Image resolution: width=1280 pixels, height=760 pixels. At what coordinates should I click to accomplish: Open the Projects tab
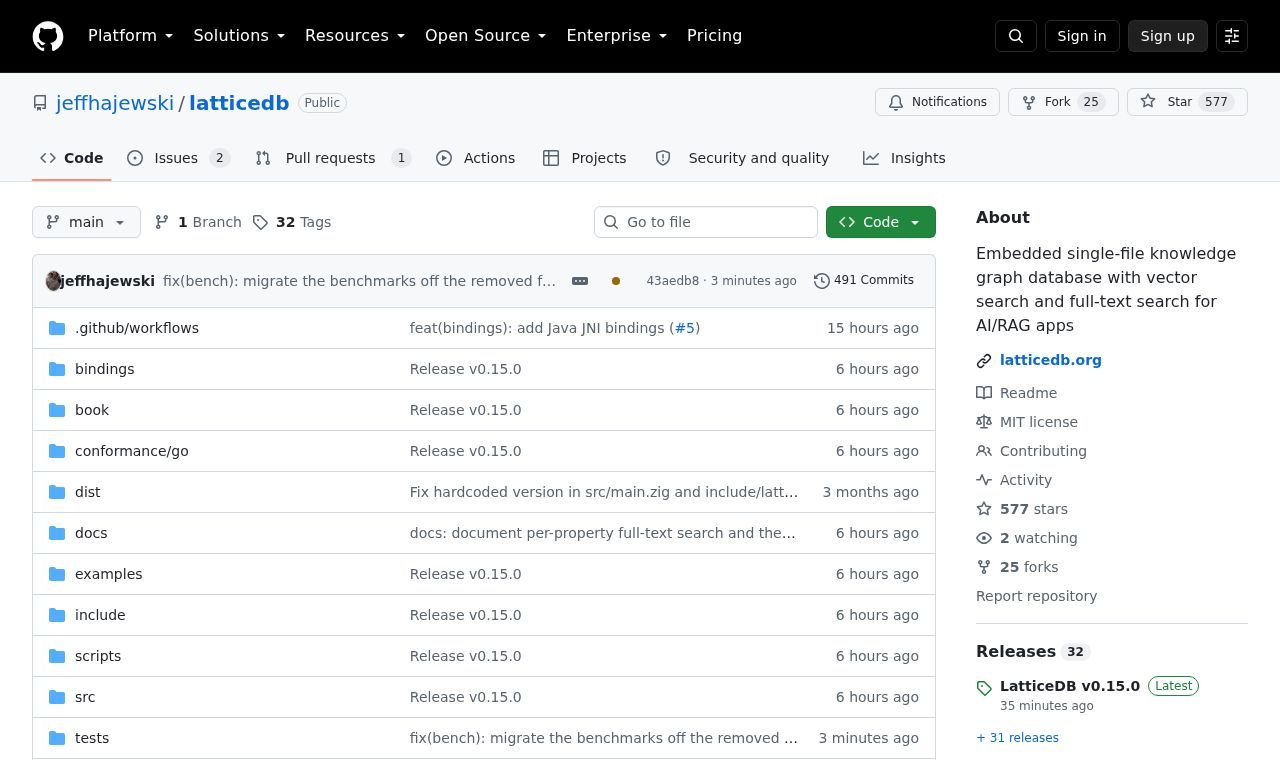click(585, 158)
